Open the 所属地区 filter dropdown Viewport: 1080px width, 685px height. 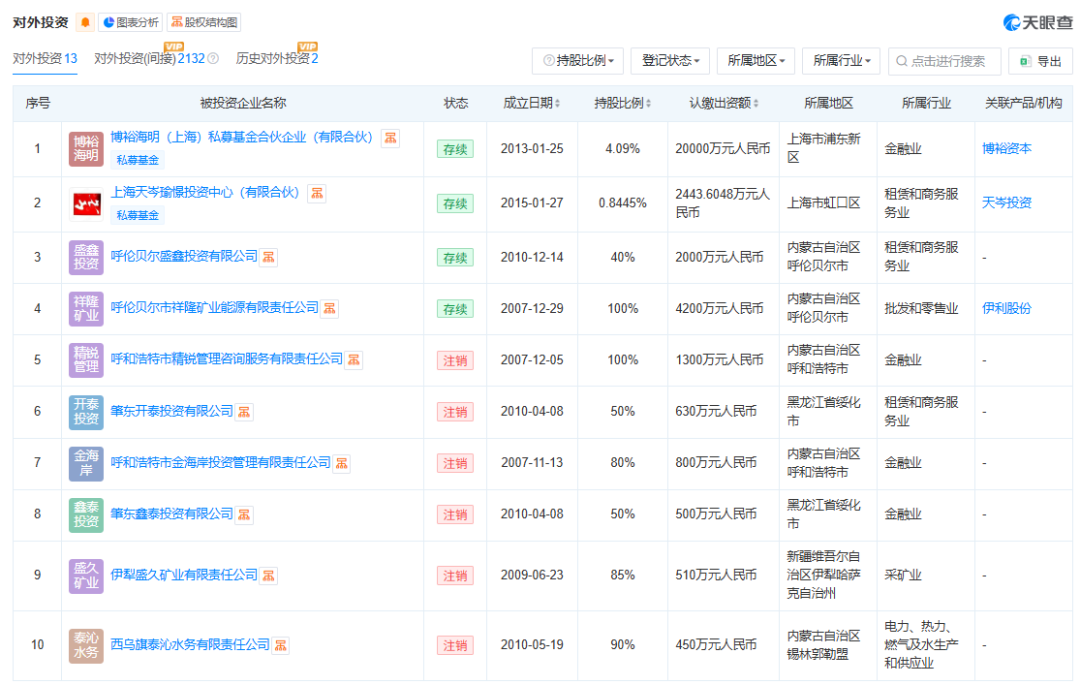pyautogui.click(x=756, y=61)
